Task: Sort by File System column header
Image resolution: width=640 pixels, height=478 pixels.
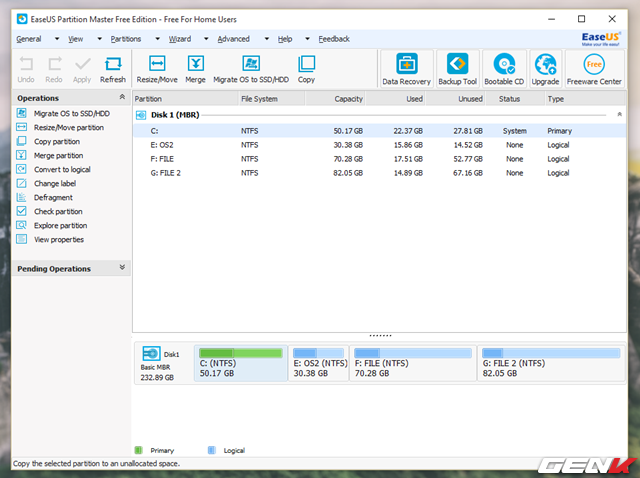Action: (271, 99)
